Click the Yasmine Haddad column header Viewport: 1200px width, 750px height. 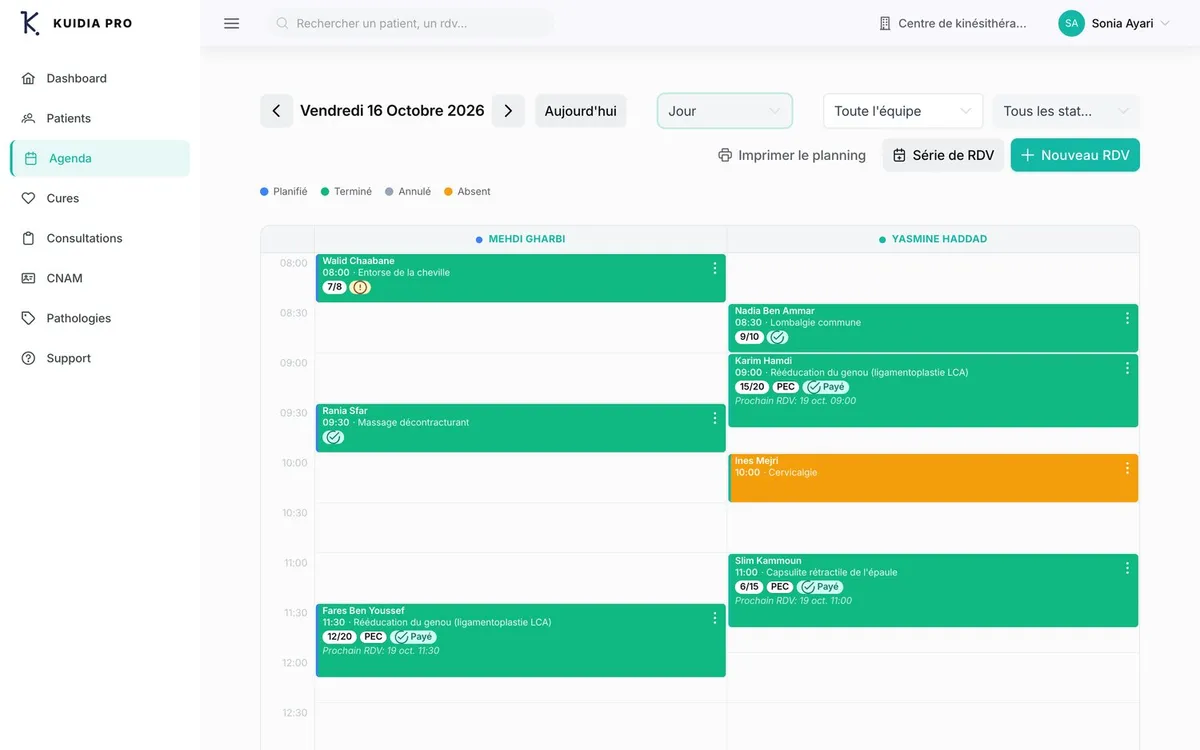pyautogui.click(x=933, y=239)
